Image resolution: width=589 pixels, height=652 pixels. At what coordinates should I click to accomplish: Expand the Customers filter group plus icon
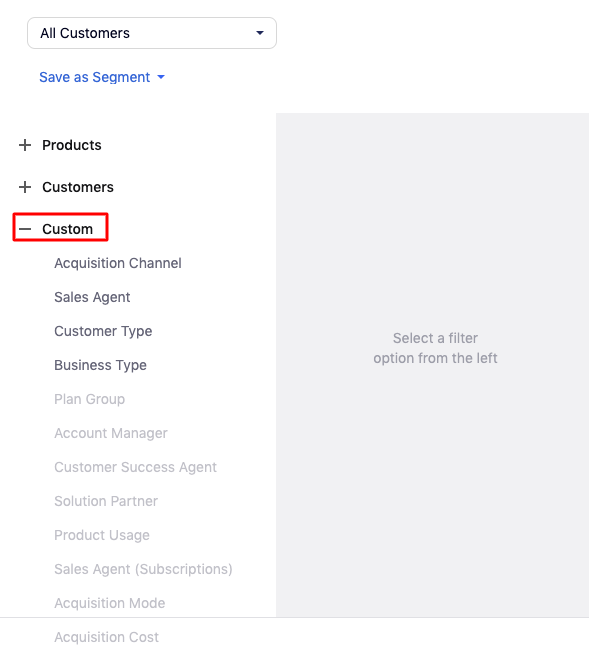click(25, 187)
